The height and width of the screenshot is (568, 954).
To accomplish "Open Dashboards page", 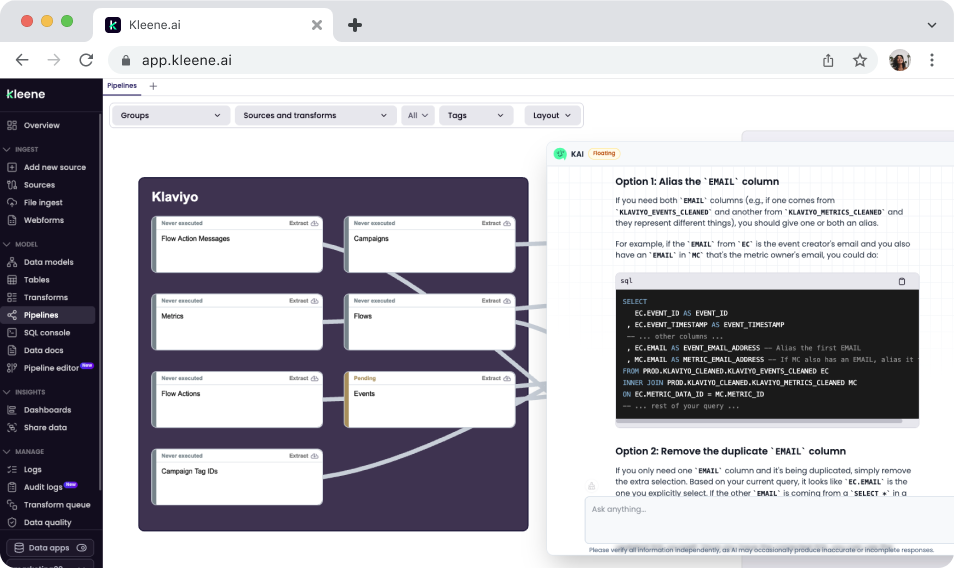I will point(47,410).
